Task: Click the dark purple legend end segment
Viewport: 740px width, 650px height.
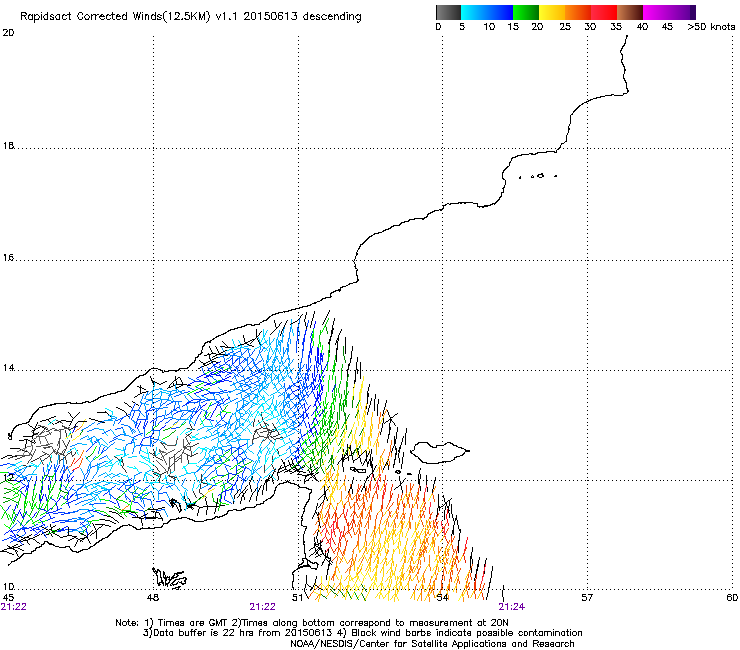Action: point(692,12)
